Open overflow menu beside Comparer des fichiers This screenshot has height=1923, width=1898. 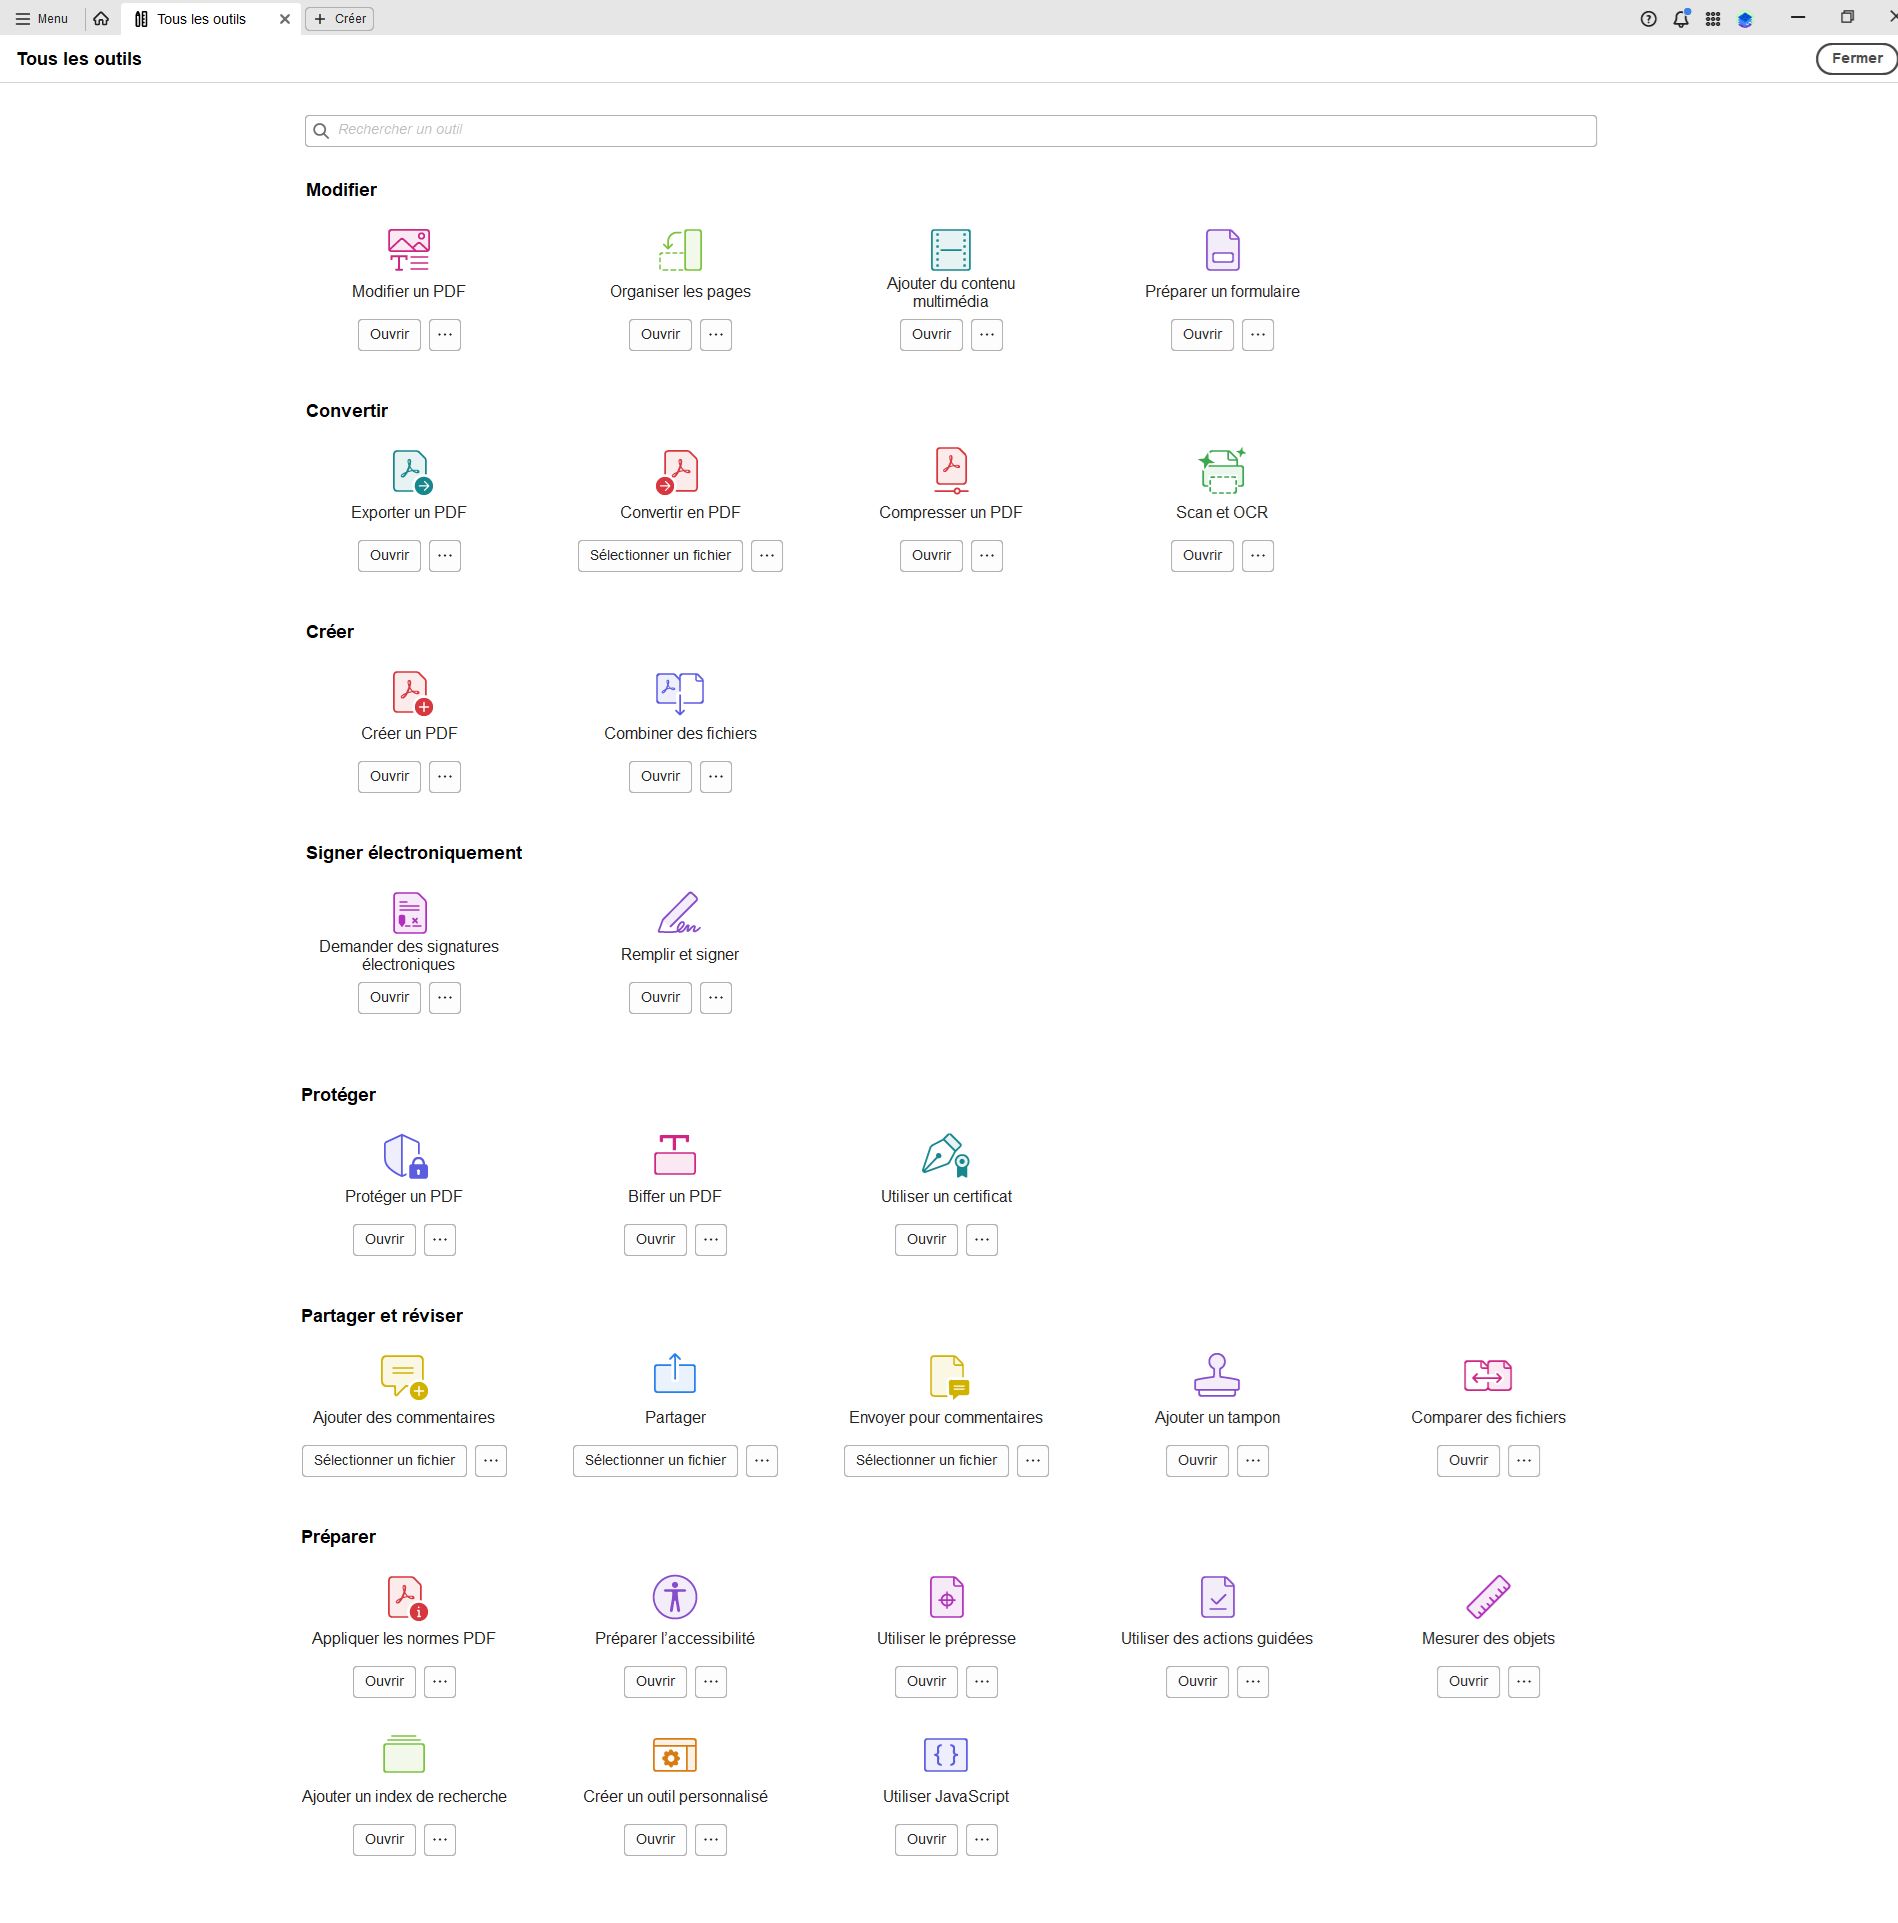pos(1523,1460)
